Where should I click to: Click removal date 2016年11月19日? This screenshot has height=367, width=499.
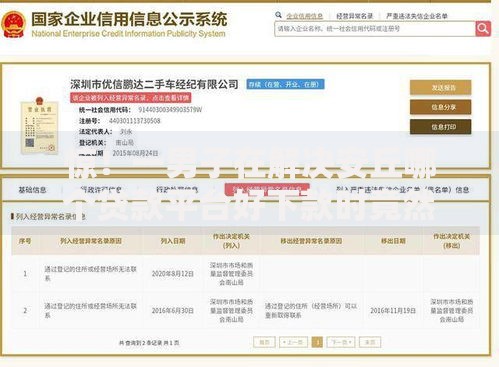pyautogui.click(x=393, y=311)
